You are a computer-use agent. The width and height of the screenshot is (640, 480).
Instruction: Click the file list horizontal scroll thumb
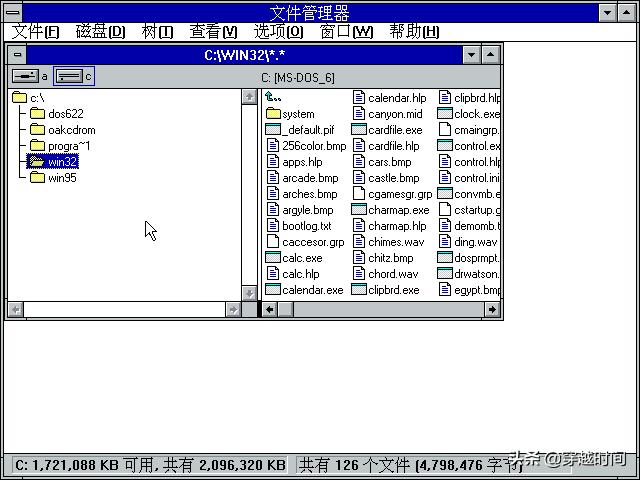pyautogui.click(x=285, y=309)
